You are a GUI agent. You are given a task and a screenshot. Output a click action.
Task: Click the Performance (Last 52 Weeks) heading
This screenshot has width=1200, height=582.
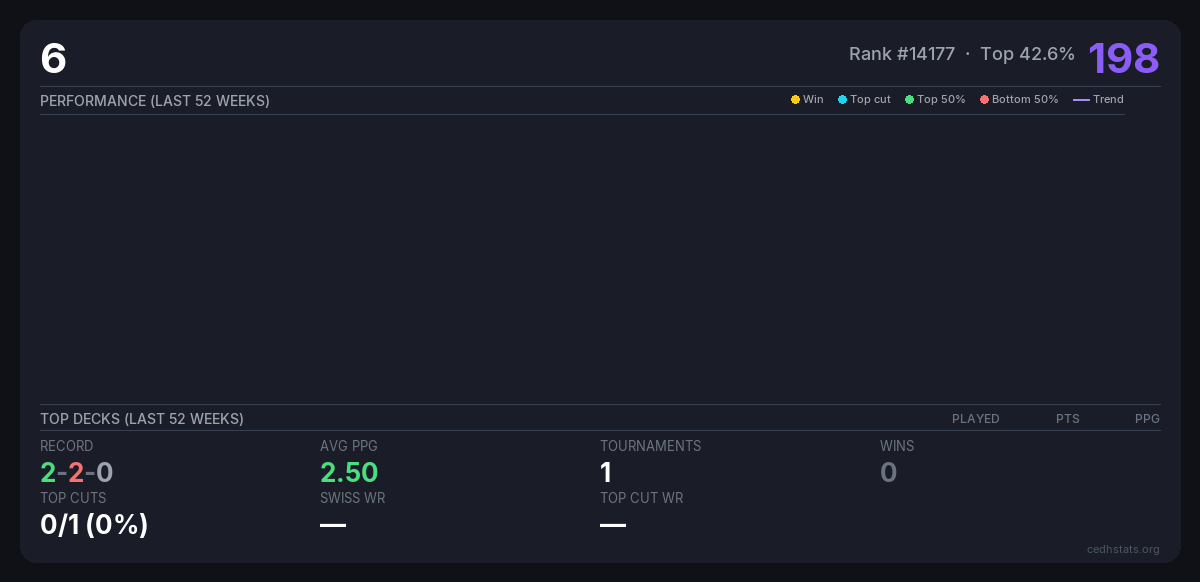(155, 101)
